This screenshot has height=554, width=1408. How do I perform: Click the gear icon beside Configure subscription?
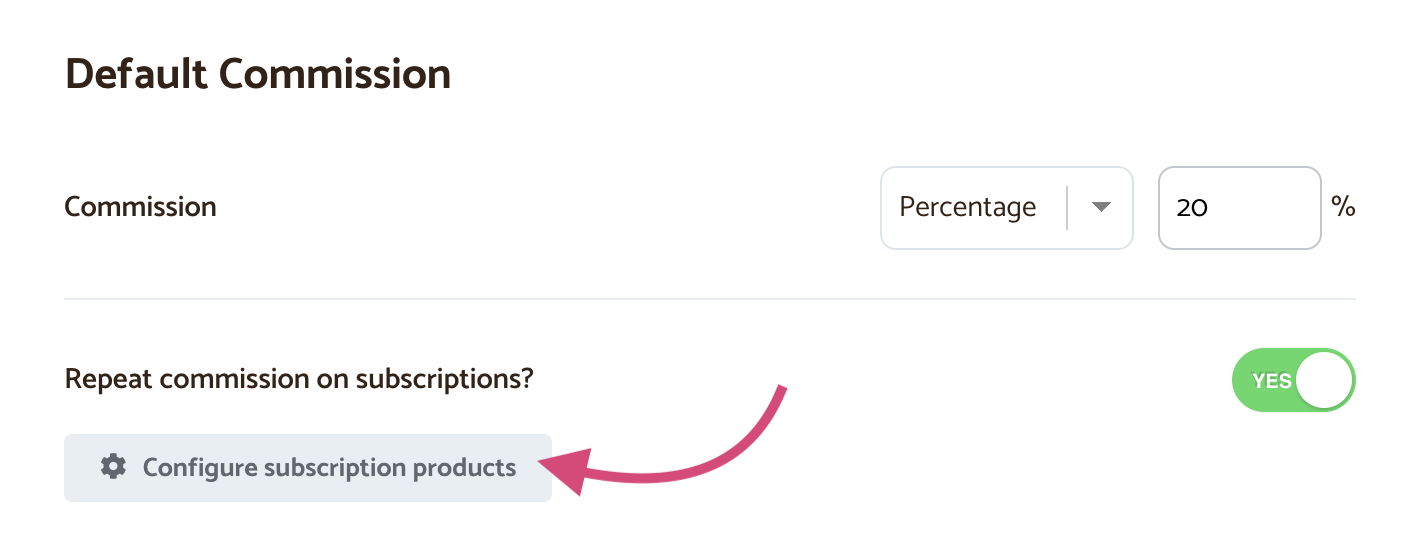(114, 467)
